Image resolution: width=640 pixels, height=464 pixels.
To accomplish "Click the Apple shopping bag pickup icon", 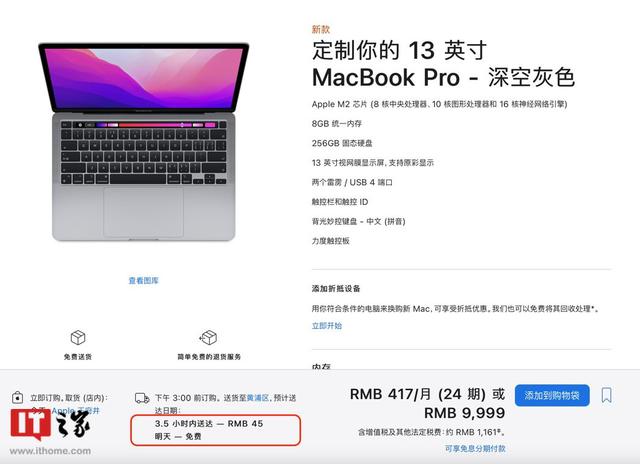I will 17,397.
